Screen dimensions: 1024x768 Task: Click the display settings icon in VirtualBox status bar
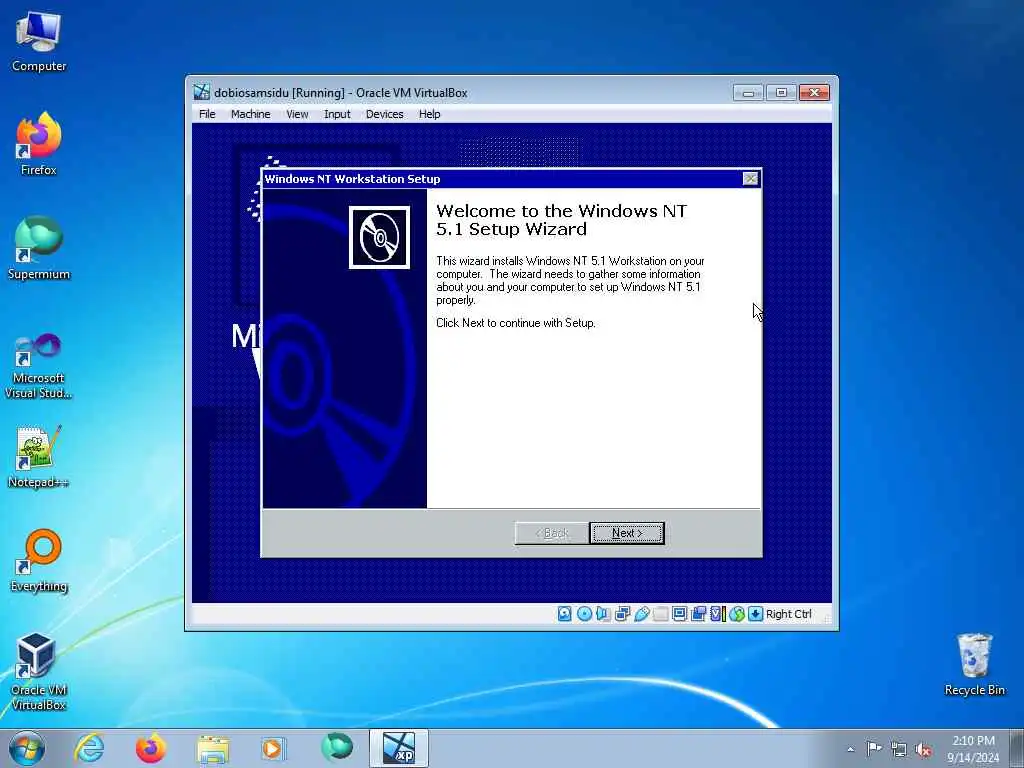pyautogui.click(x=679, y=614)
